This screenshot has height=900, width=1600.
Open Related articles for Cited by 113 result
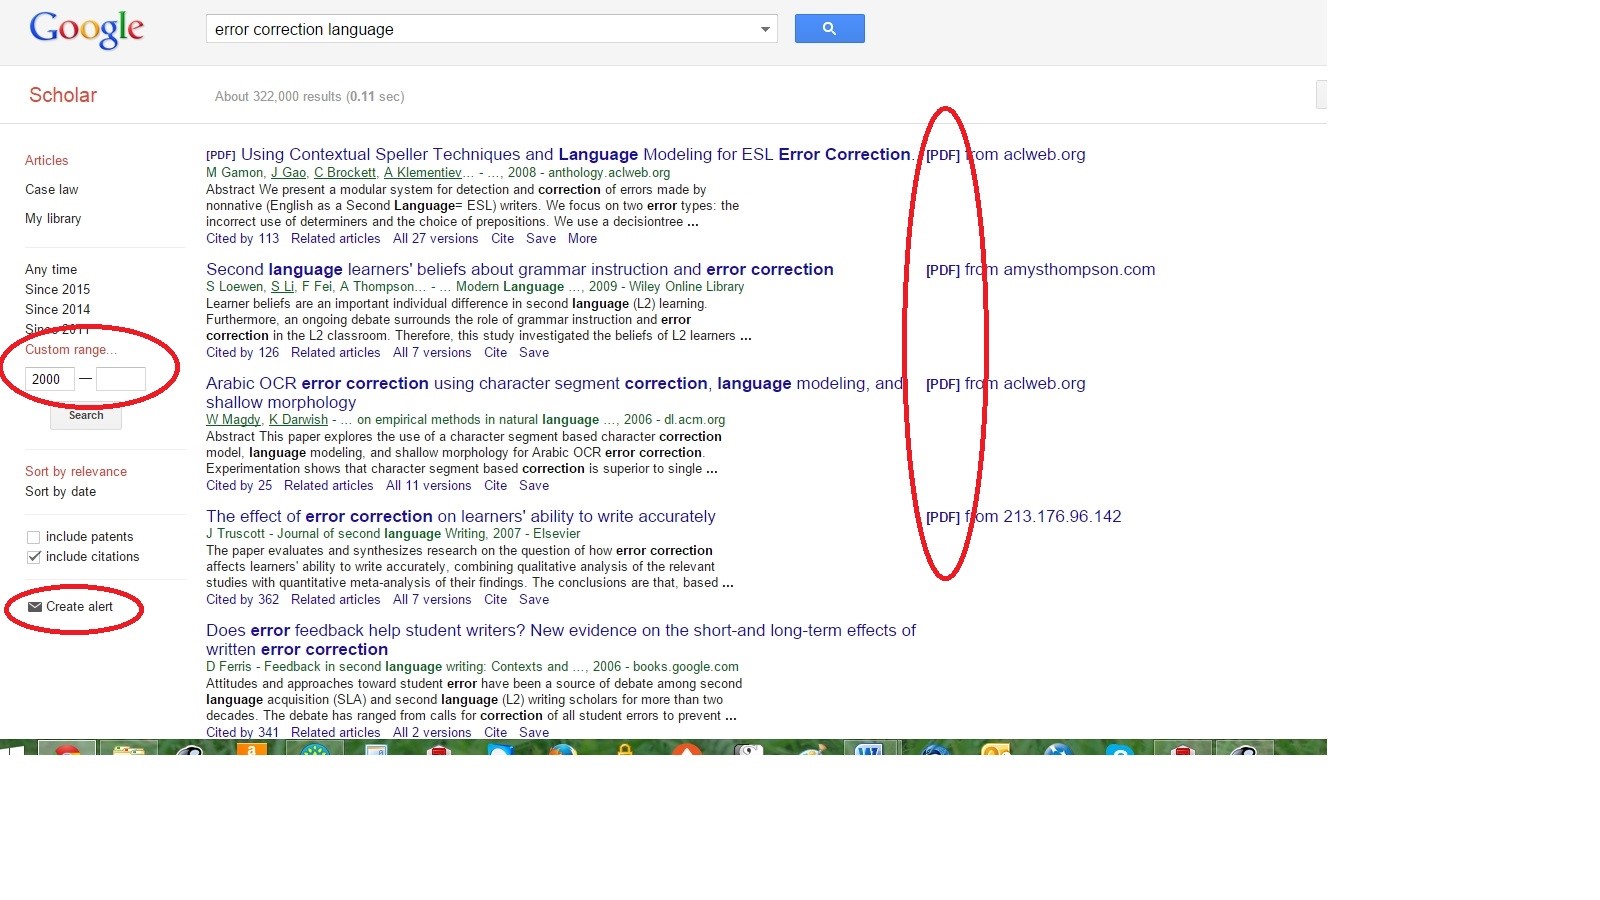pyautogui.click(x=336, y=238)
